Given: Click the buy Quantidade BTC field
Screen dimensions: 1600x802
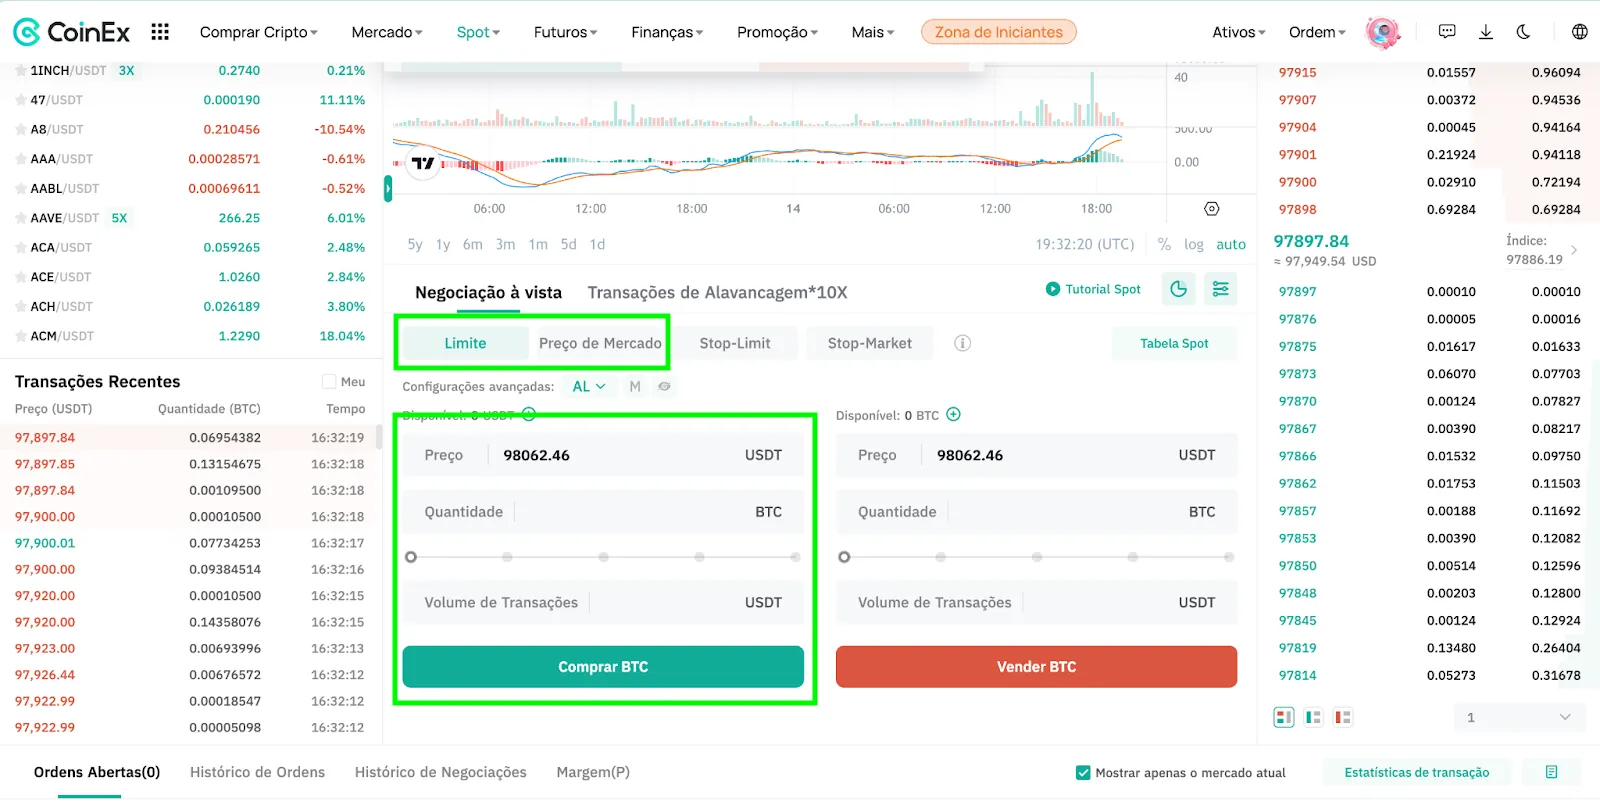Looking at the screenshot, I should pyautogui.click(x=603, y=511).
